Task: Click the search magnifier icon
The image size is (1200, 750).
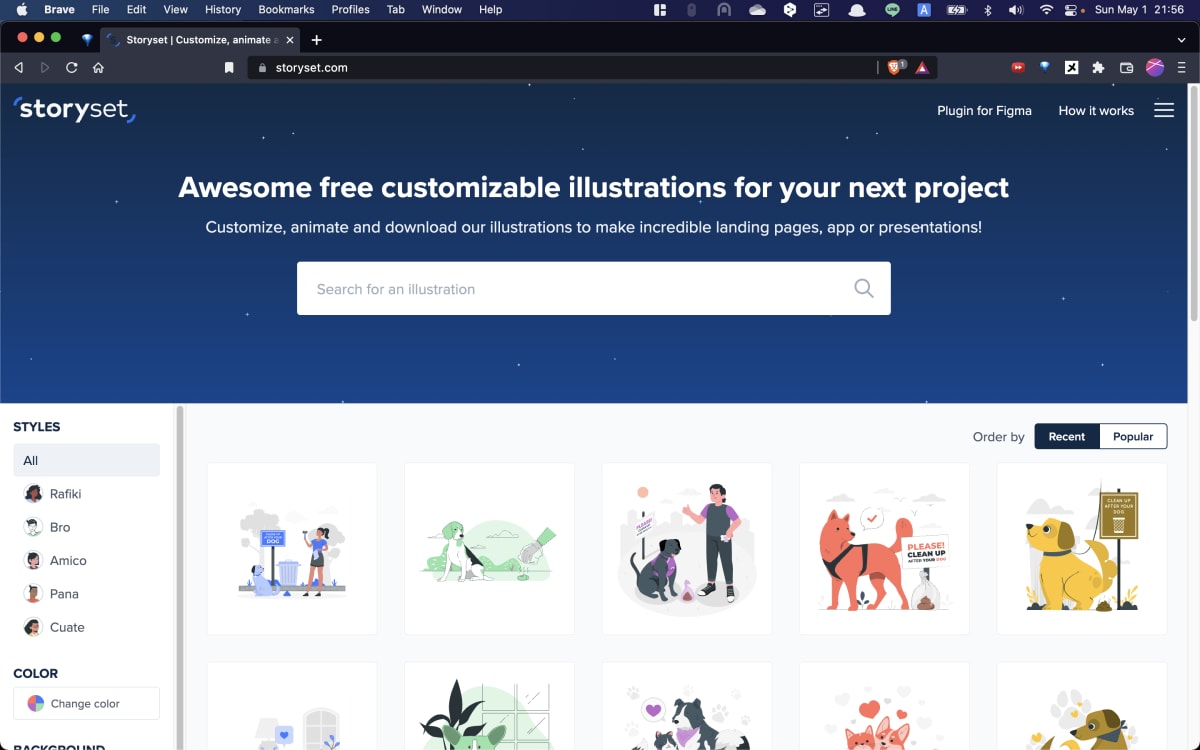Action: pyautogui.click(x=864, y=289)
